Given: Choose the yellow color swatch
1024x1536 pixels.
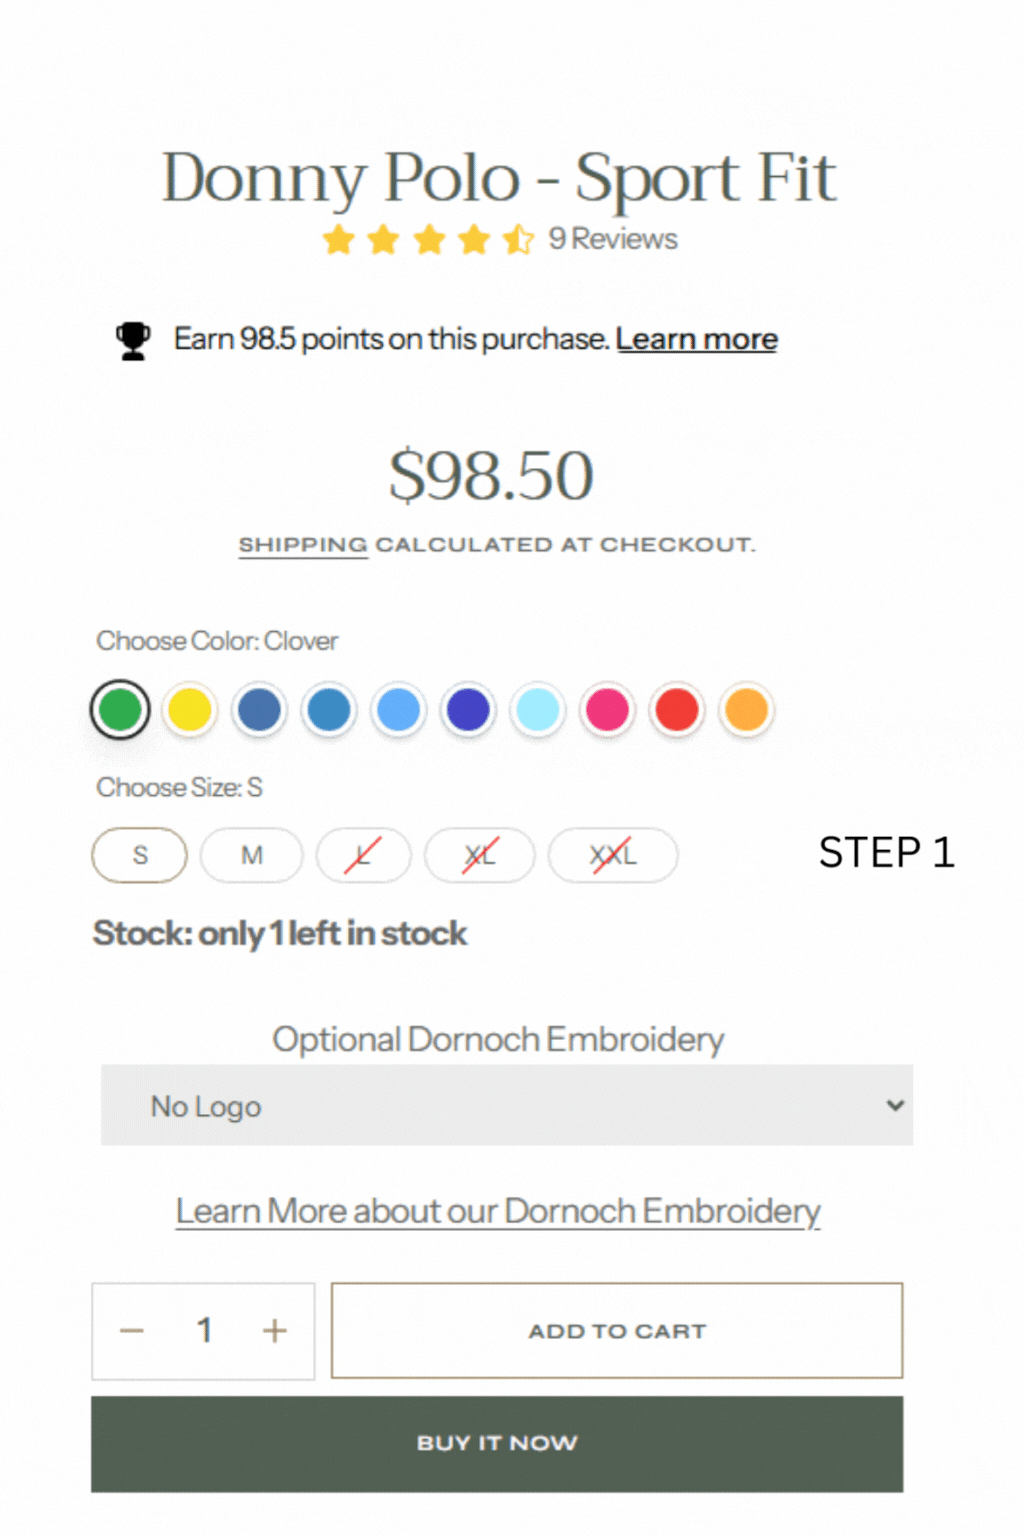Looking at the screenshot, I should pos(190,710).
